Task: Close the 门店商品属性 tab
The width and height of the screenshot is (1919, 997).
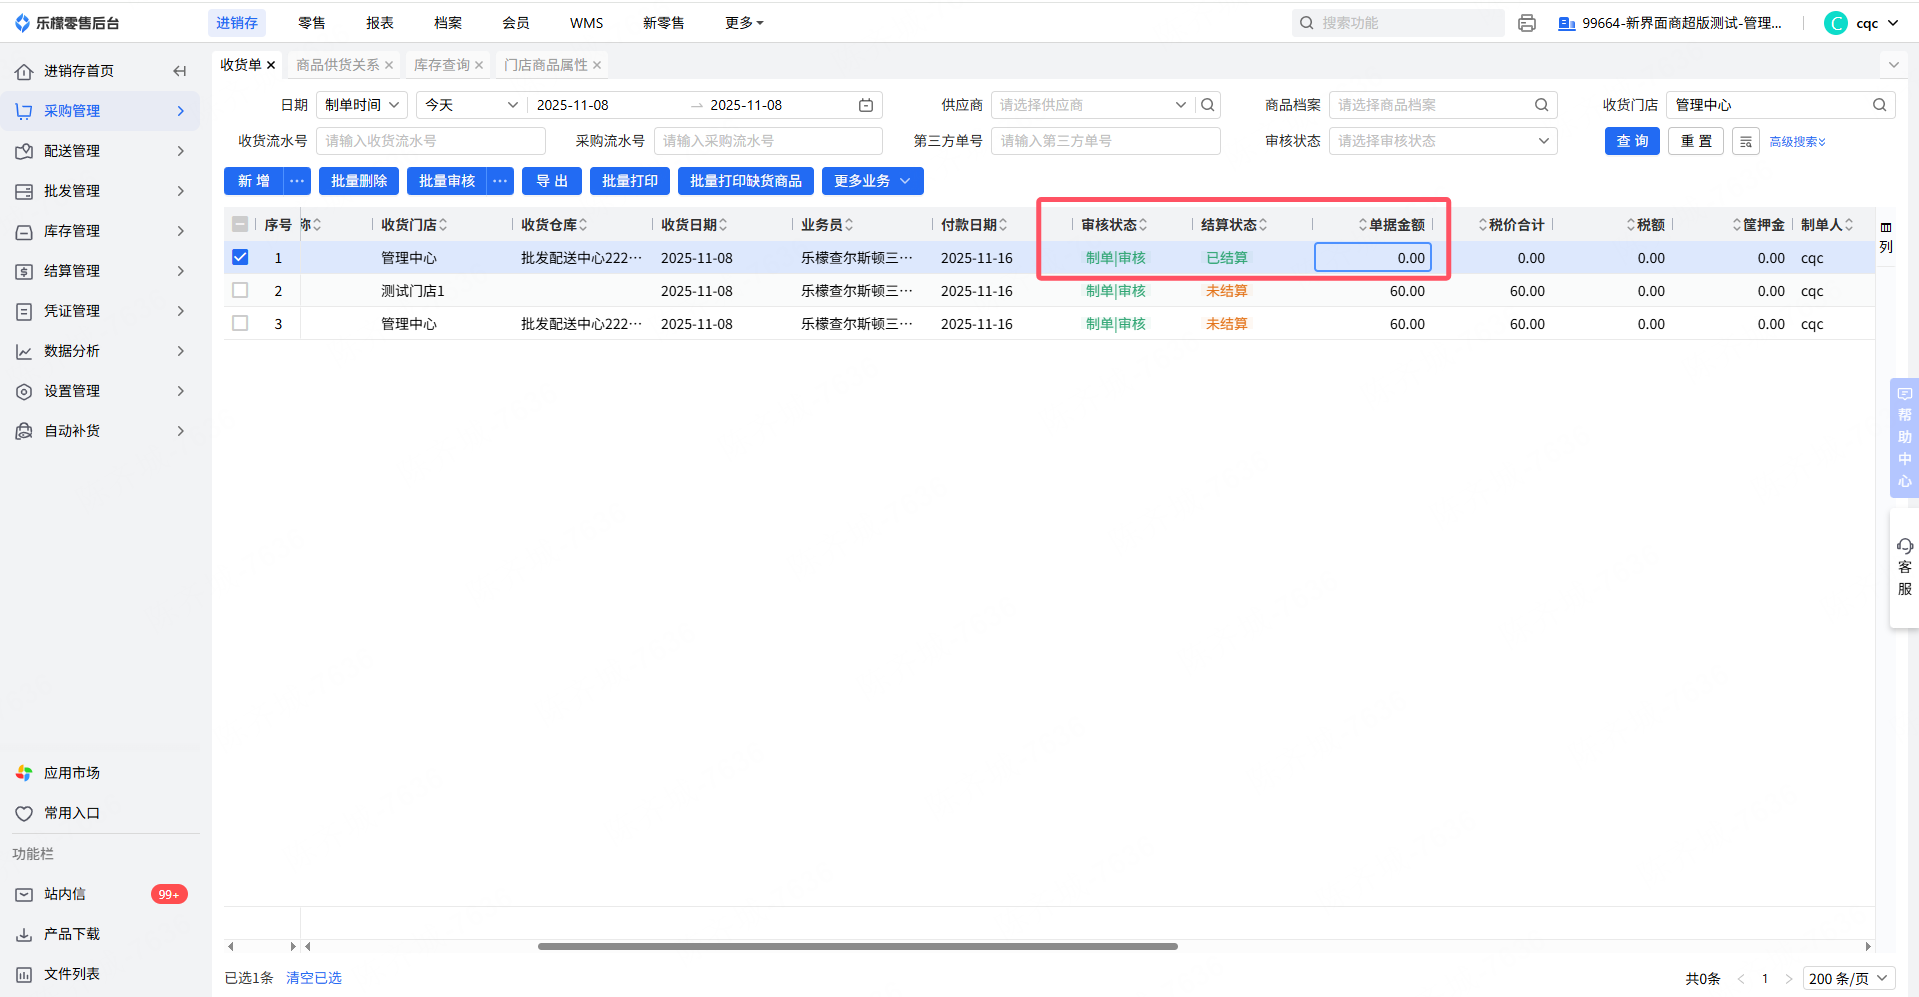Action: 597,65
